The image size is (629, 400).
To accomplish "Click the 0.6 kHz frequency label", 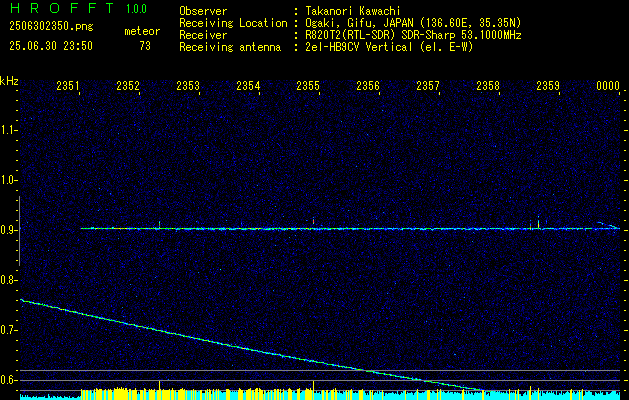I will click(8, 380).
